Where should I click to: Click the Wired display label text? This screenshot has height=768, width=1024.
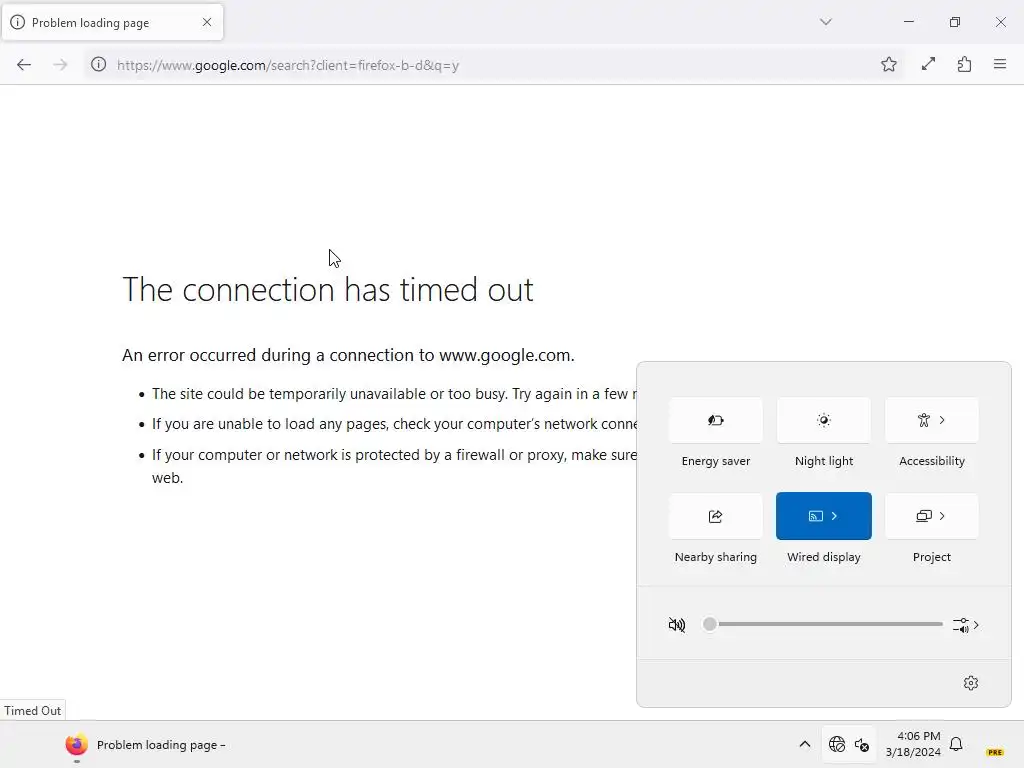tap(824, 557)
